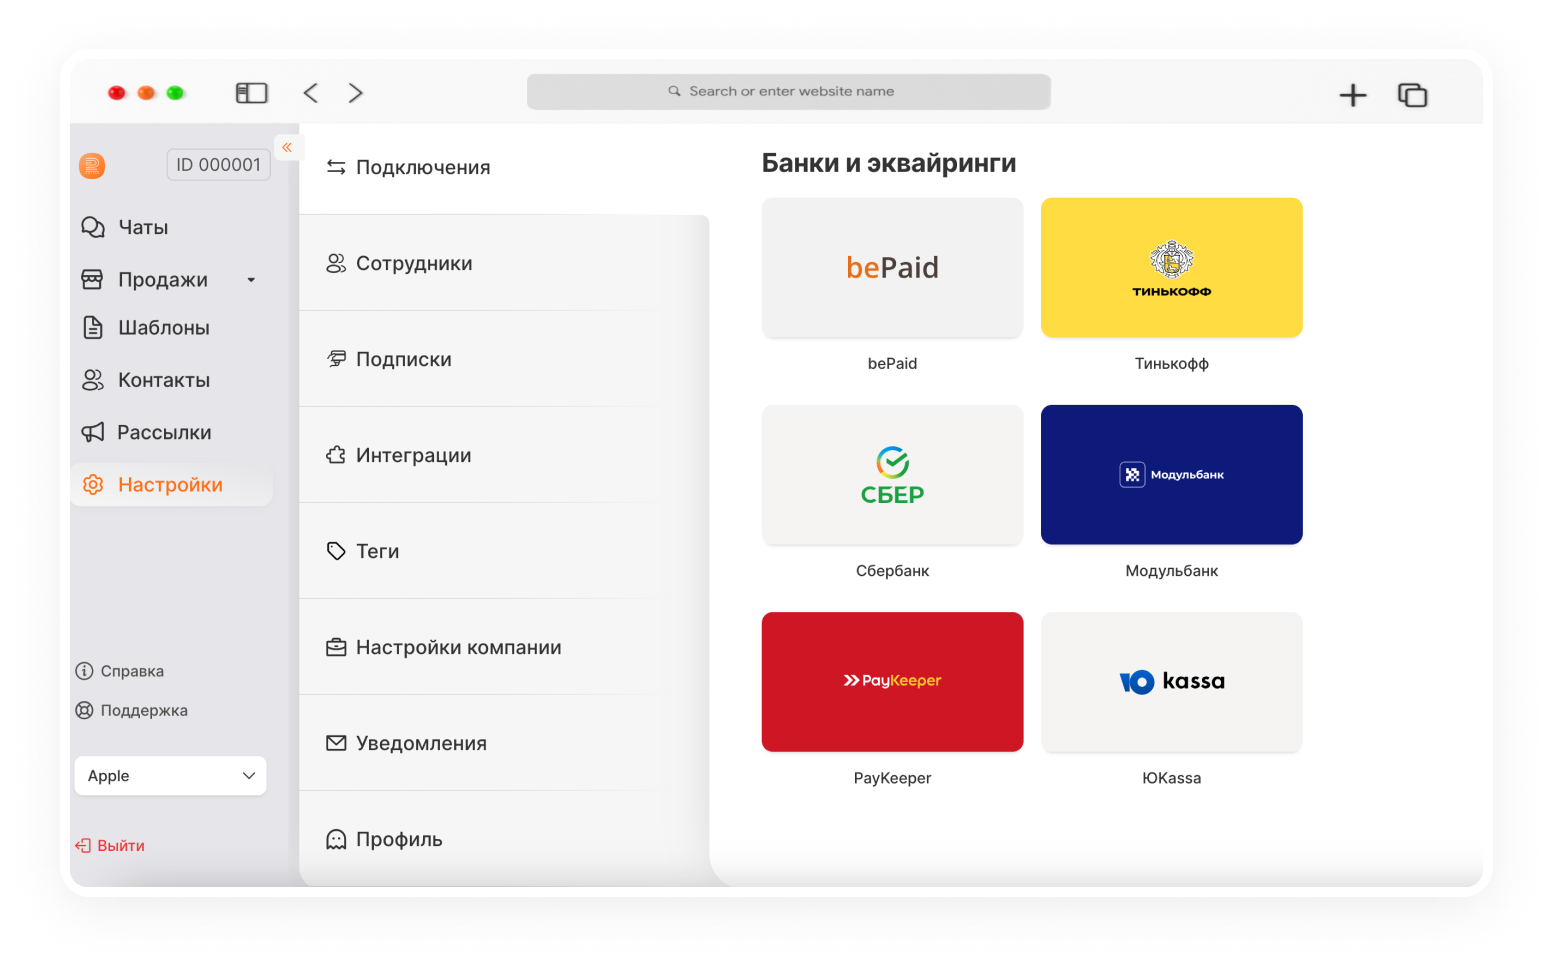Select the red PayKeeper card
1553x968 pixels.
[892, 682]
